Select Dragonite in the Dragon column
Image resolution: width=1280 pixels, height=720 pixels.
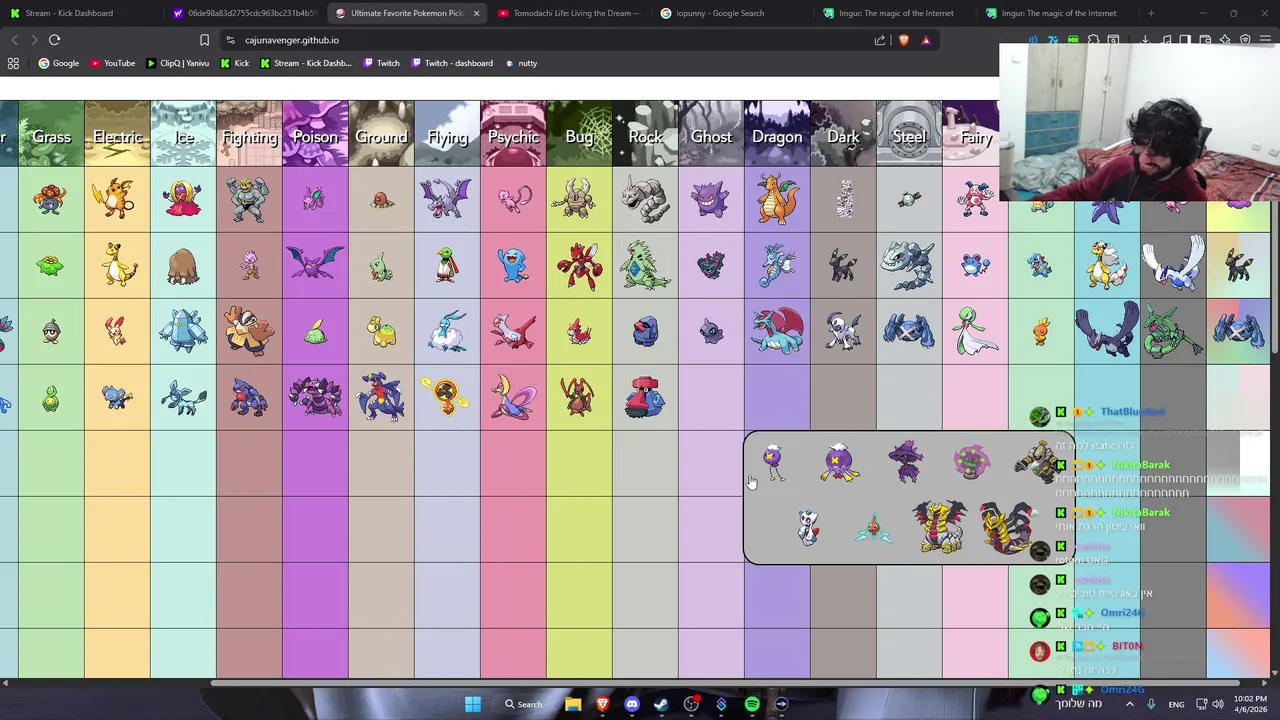(777, 199)
